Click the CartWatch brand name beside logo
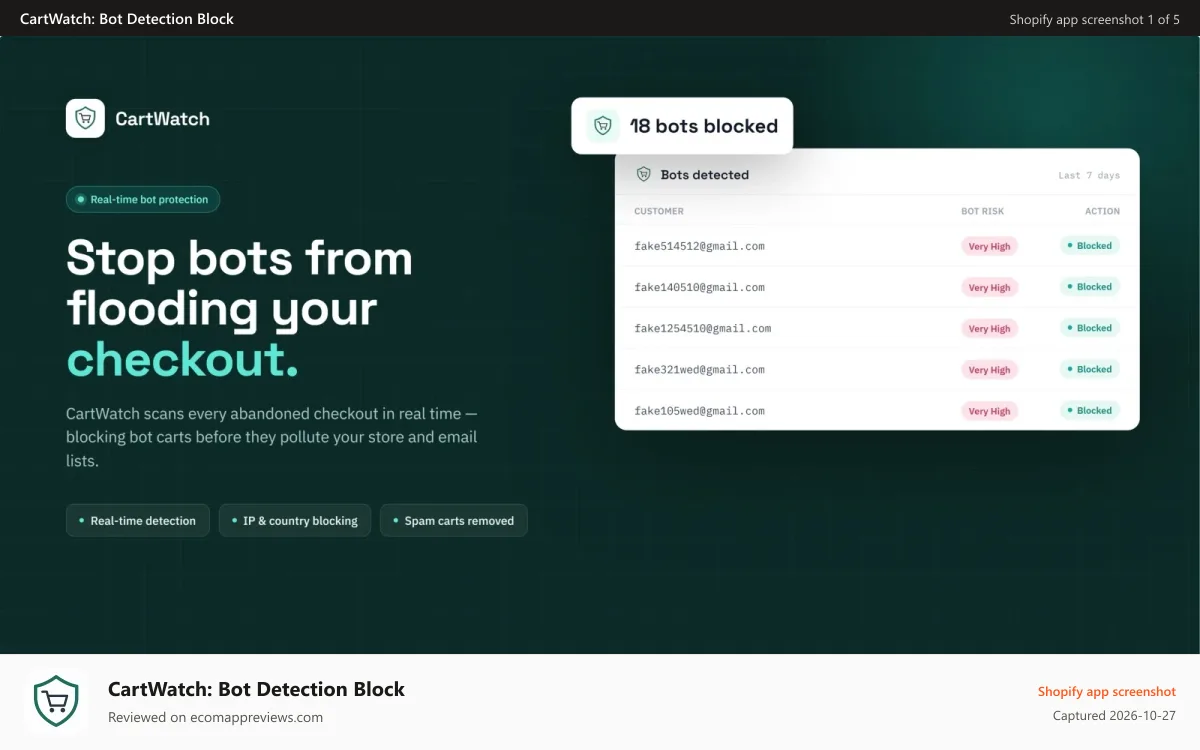The width and height of the screenshot is (1200, 750). (x=162, y=119)
